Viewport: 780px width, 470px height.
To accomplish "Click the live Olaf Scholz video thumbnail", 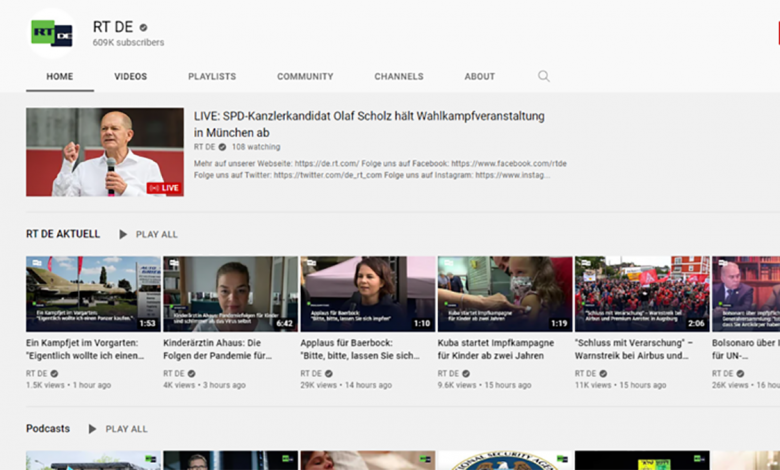I will coord(105,152).
